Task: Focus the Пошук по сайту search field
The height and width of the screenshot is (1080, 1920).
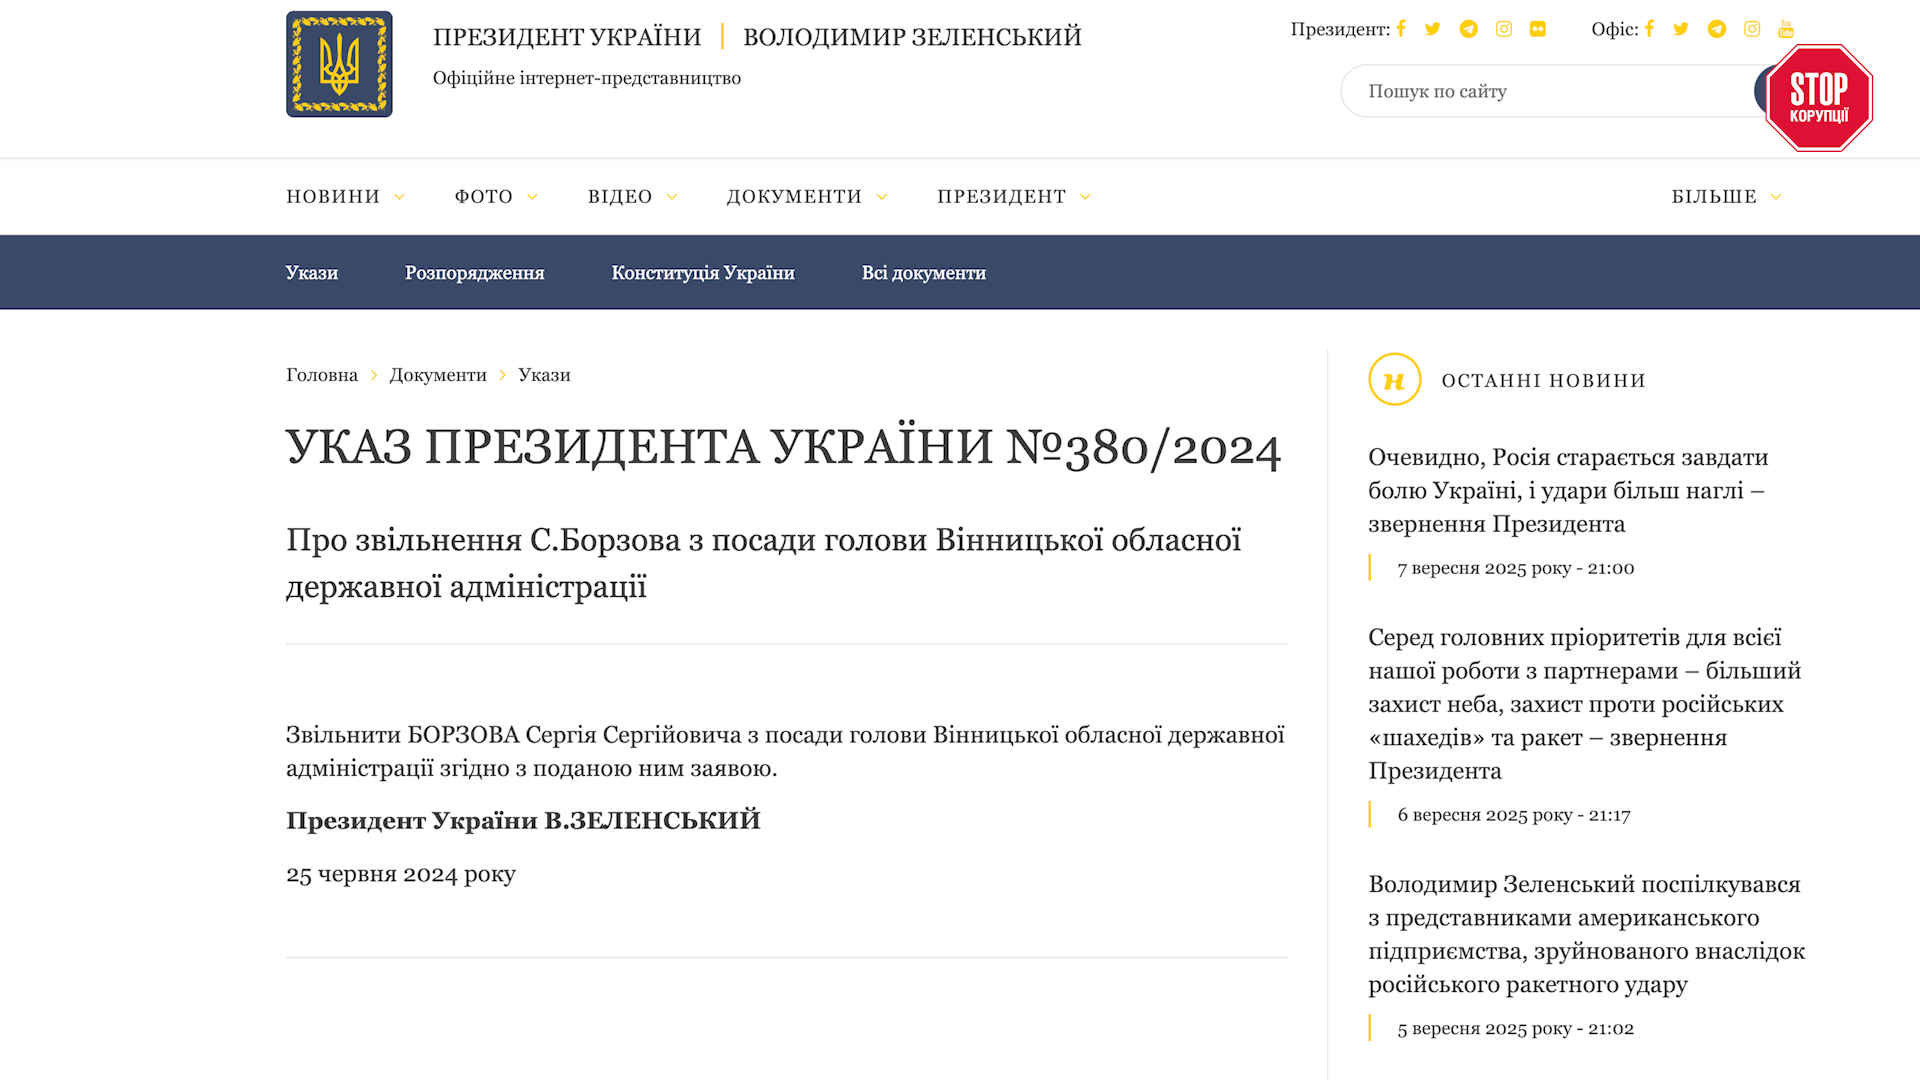Action: (x=1550, y=91)
